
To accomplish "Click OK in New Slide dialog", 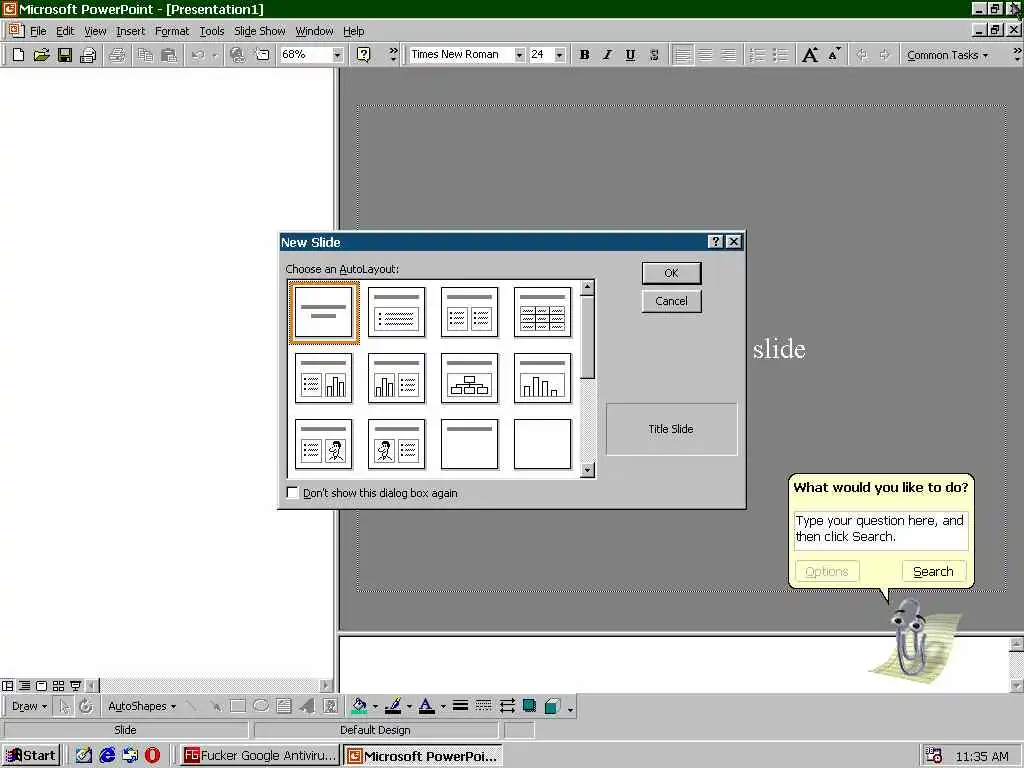I will pos(671,273).
